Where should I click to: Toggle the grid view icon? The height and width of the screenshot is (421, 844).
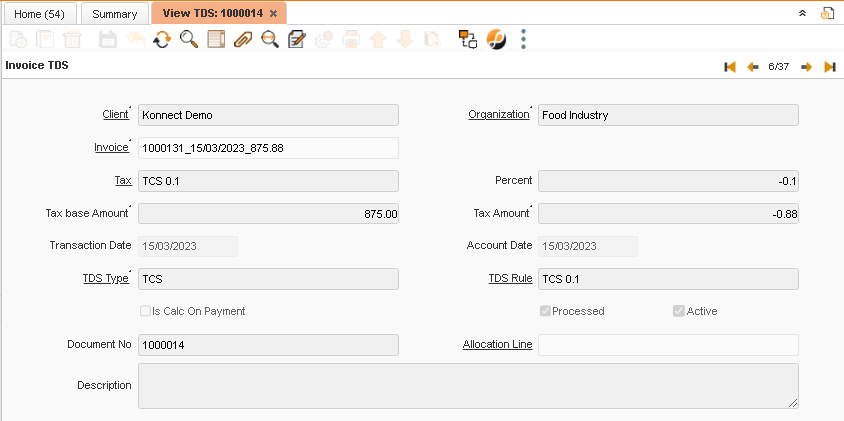click(216, 40)
